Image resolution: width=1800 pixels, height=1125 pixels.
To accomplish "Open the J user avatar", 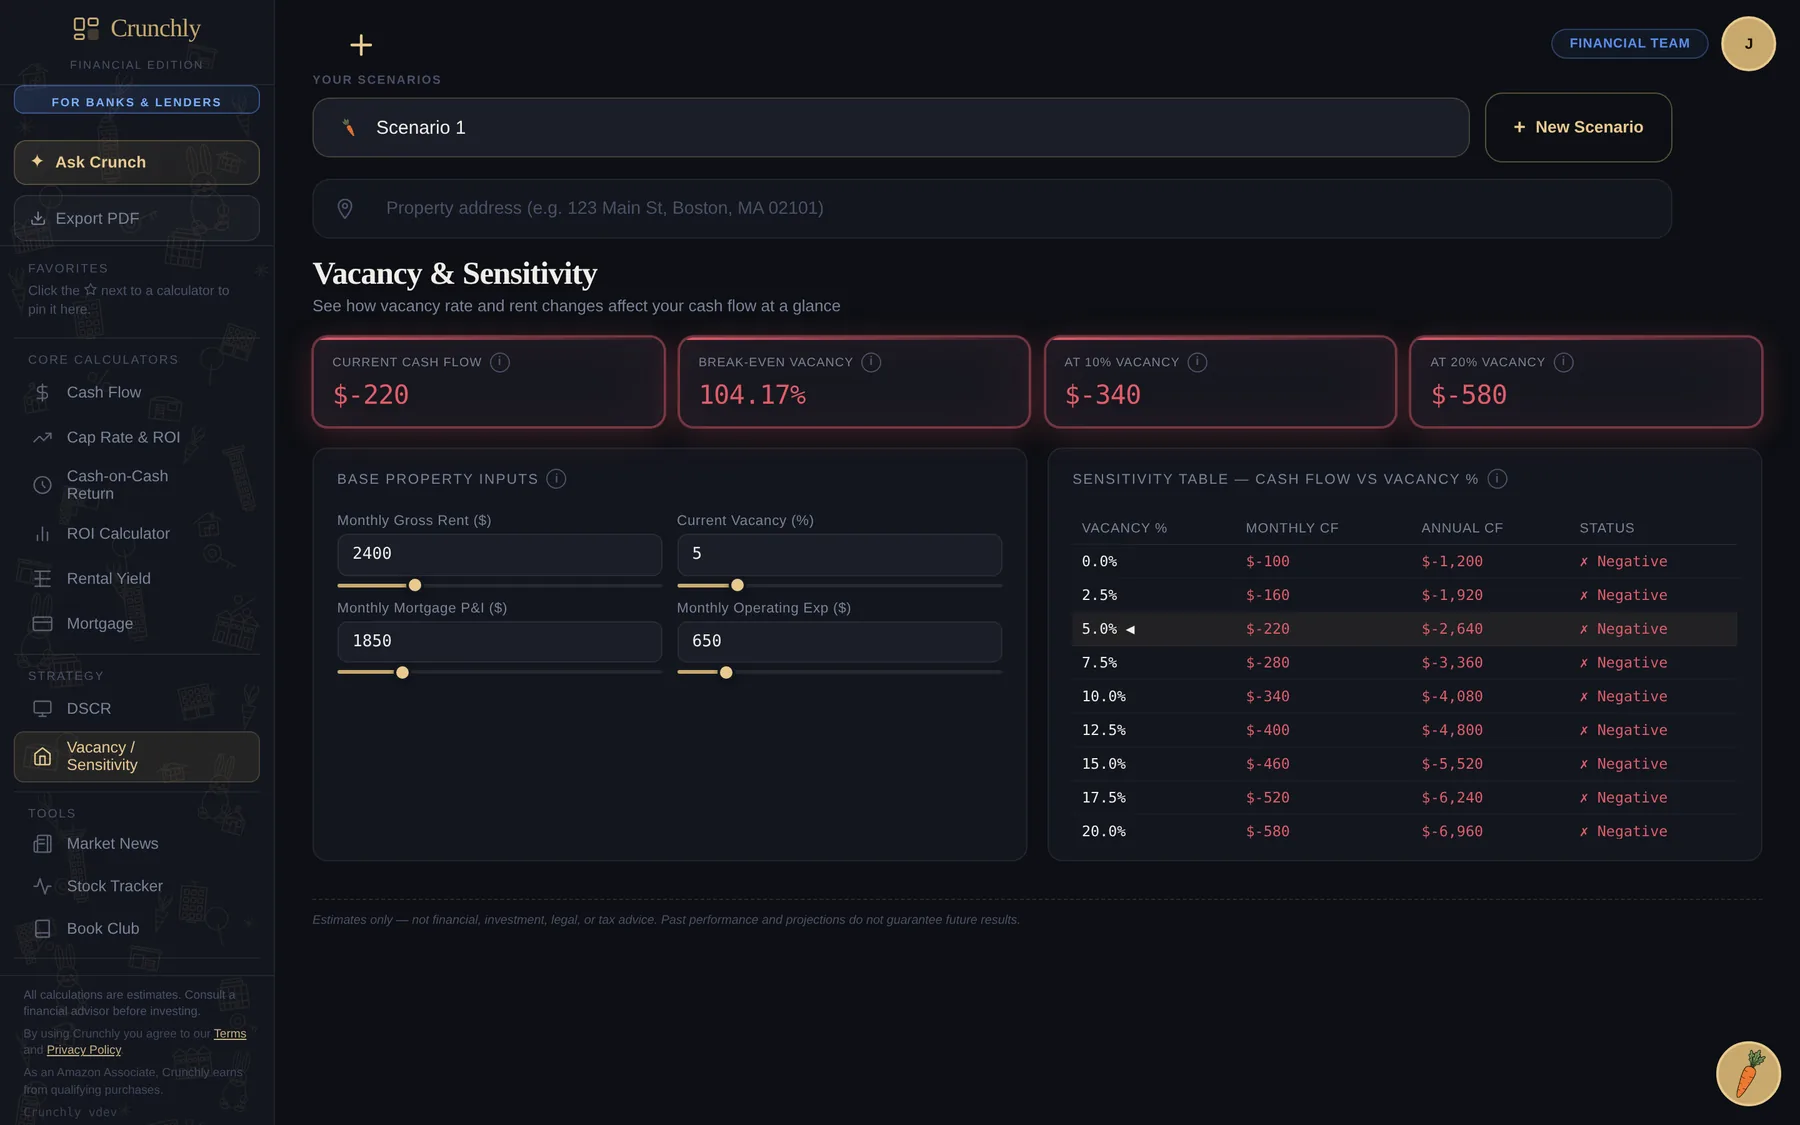I will pyautogui.click(x=1748, y=44).
